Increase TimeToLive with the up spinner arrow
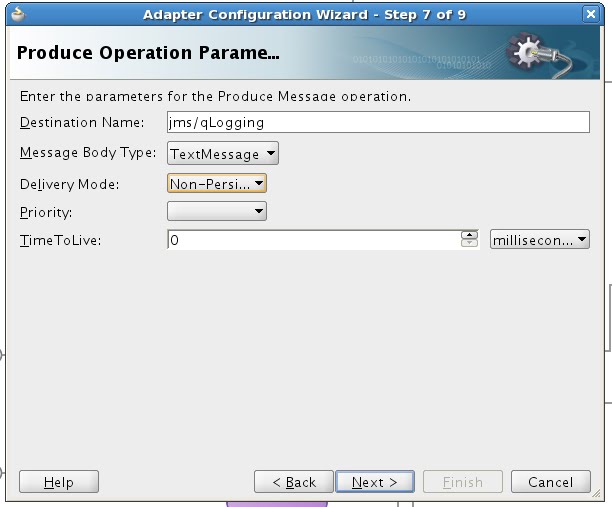This screenshot has width=612, height=507. coord(469,235)
